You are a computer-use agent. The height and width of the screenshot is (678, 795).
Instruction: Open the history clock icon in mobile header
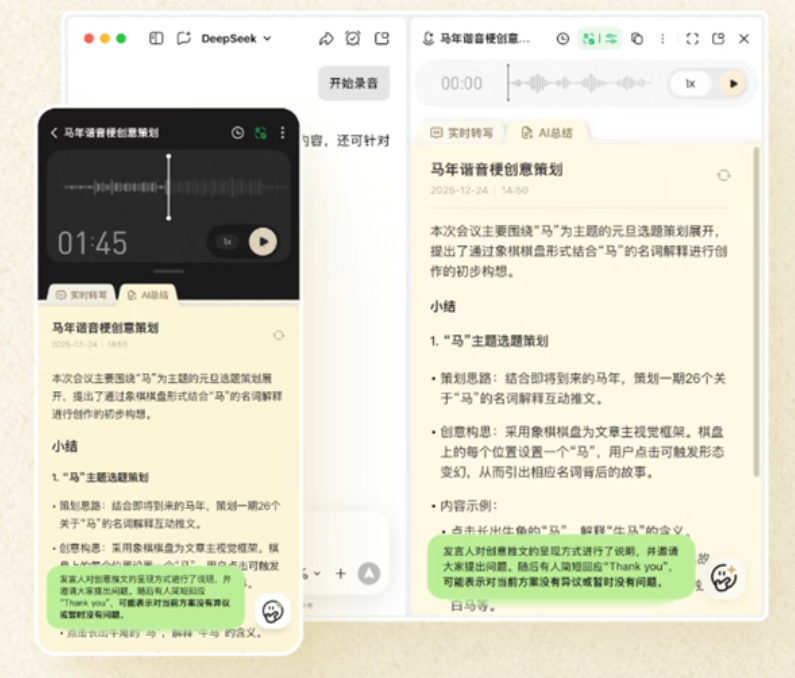237,133
